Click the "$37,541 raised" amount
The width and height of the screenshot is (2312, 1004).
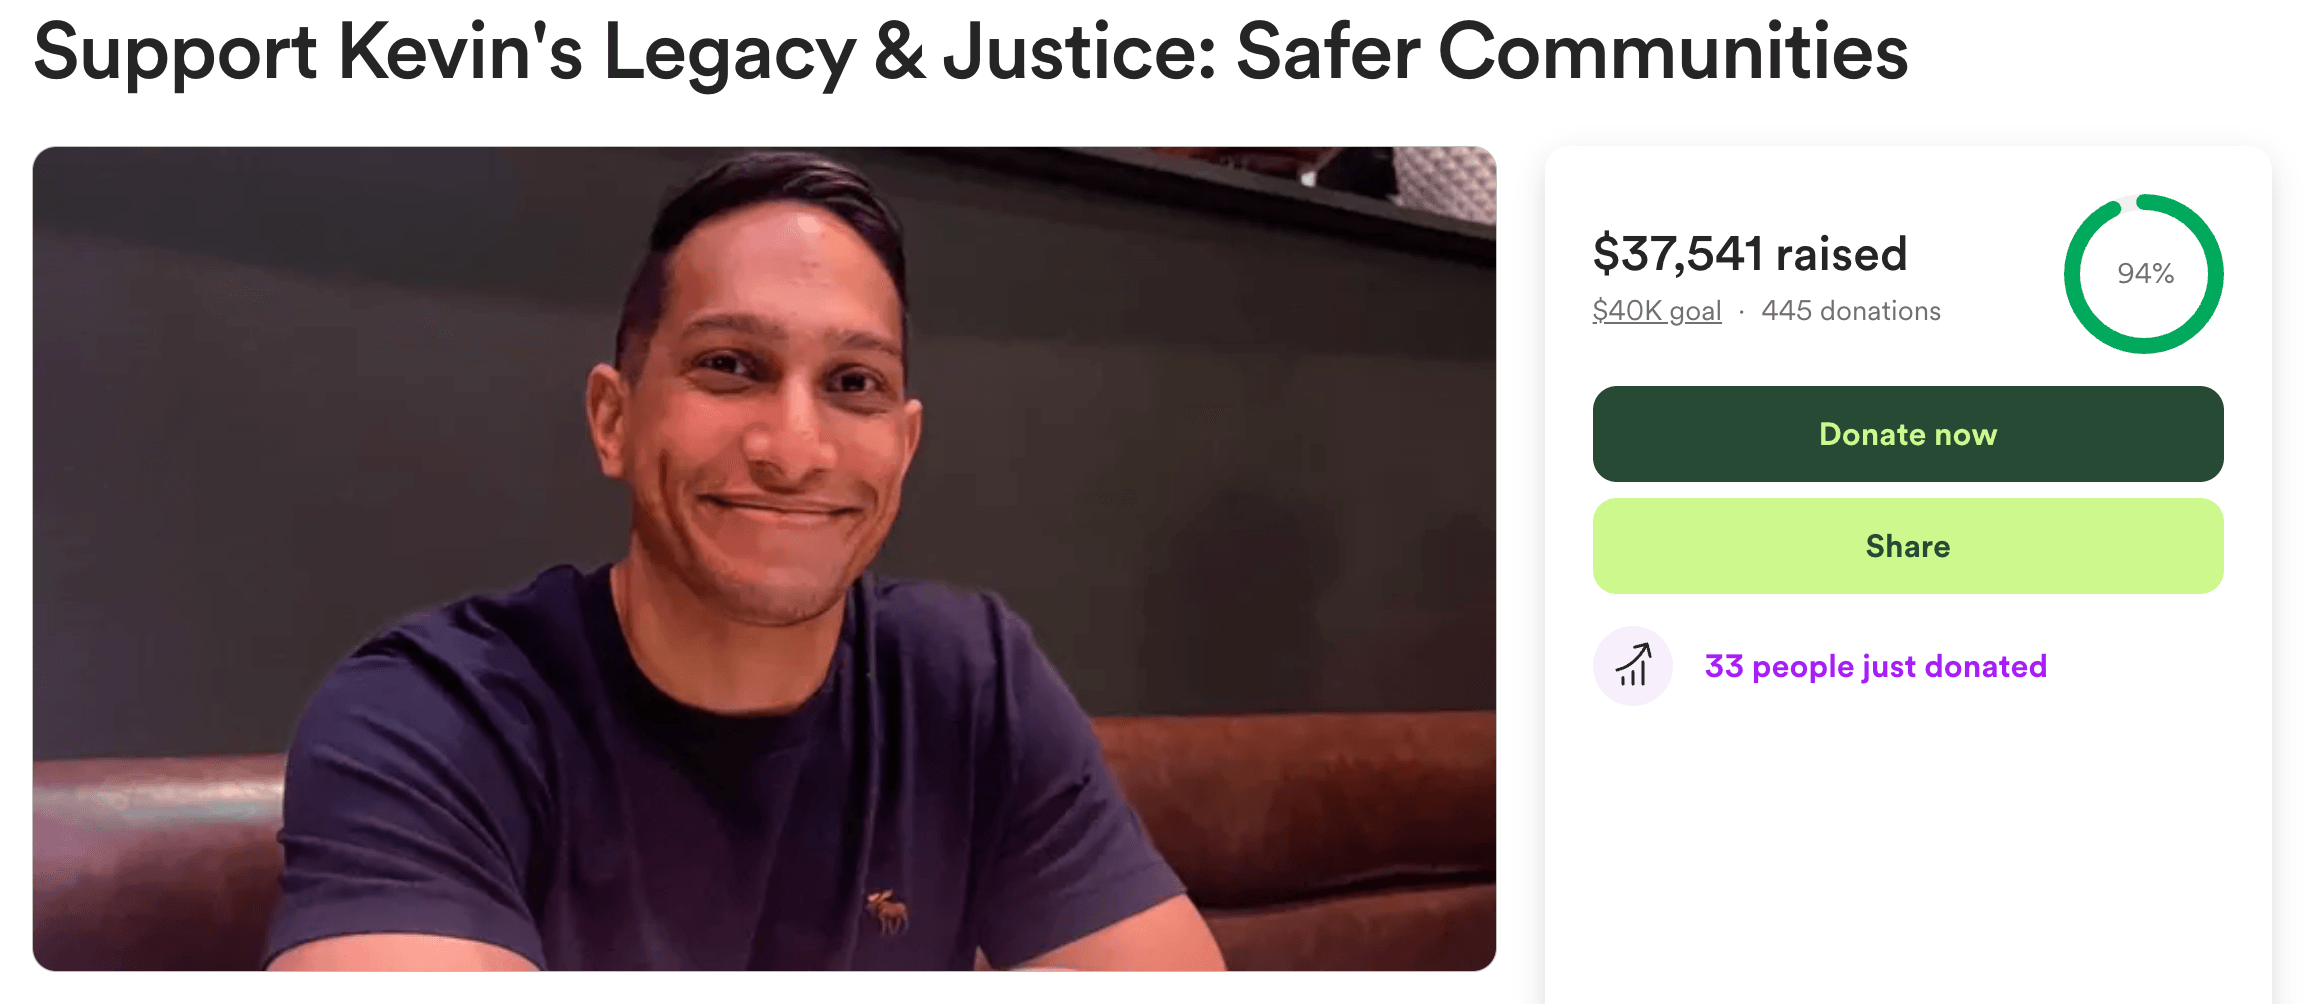tap(1749, 253)
